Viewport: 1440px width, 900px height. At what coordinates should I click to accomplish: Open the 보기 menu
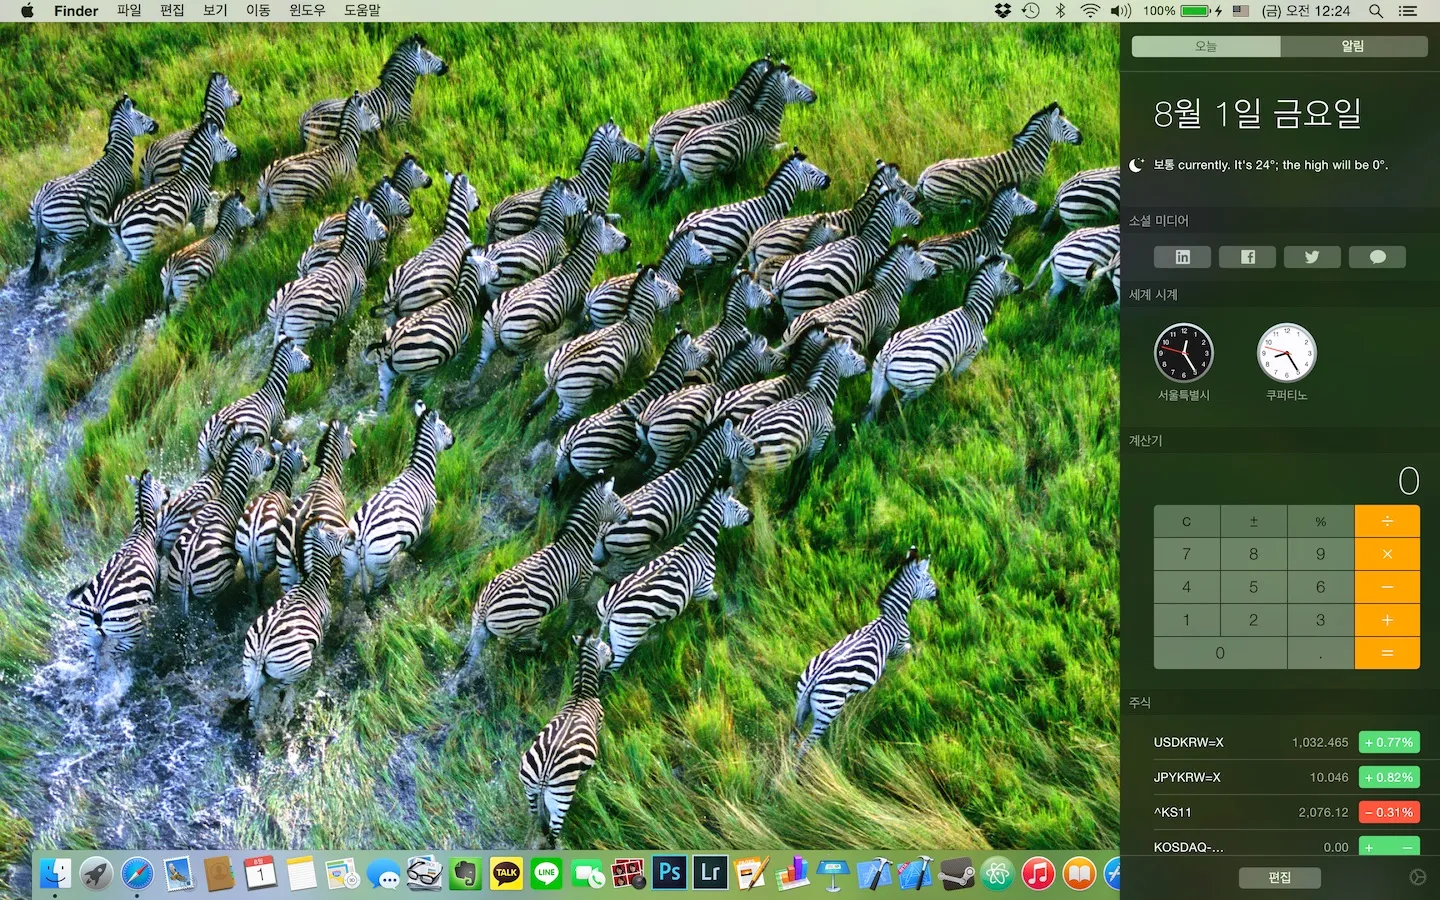coord(215,10)
